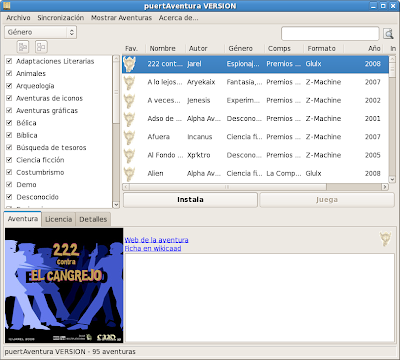Click the trophy icon in Aventura details panel
Viewport: 400px width, 360px height.
pos(385,239)
